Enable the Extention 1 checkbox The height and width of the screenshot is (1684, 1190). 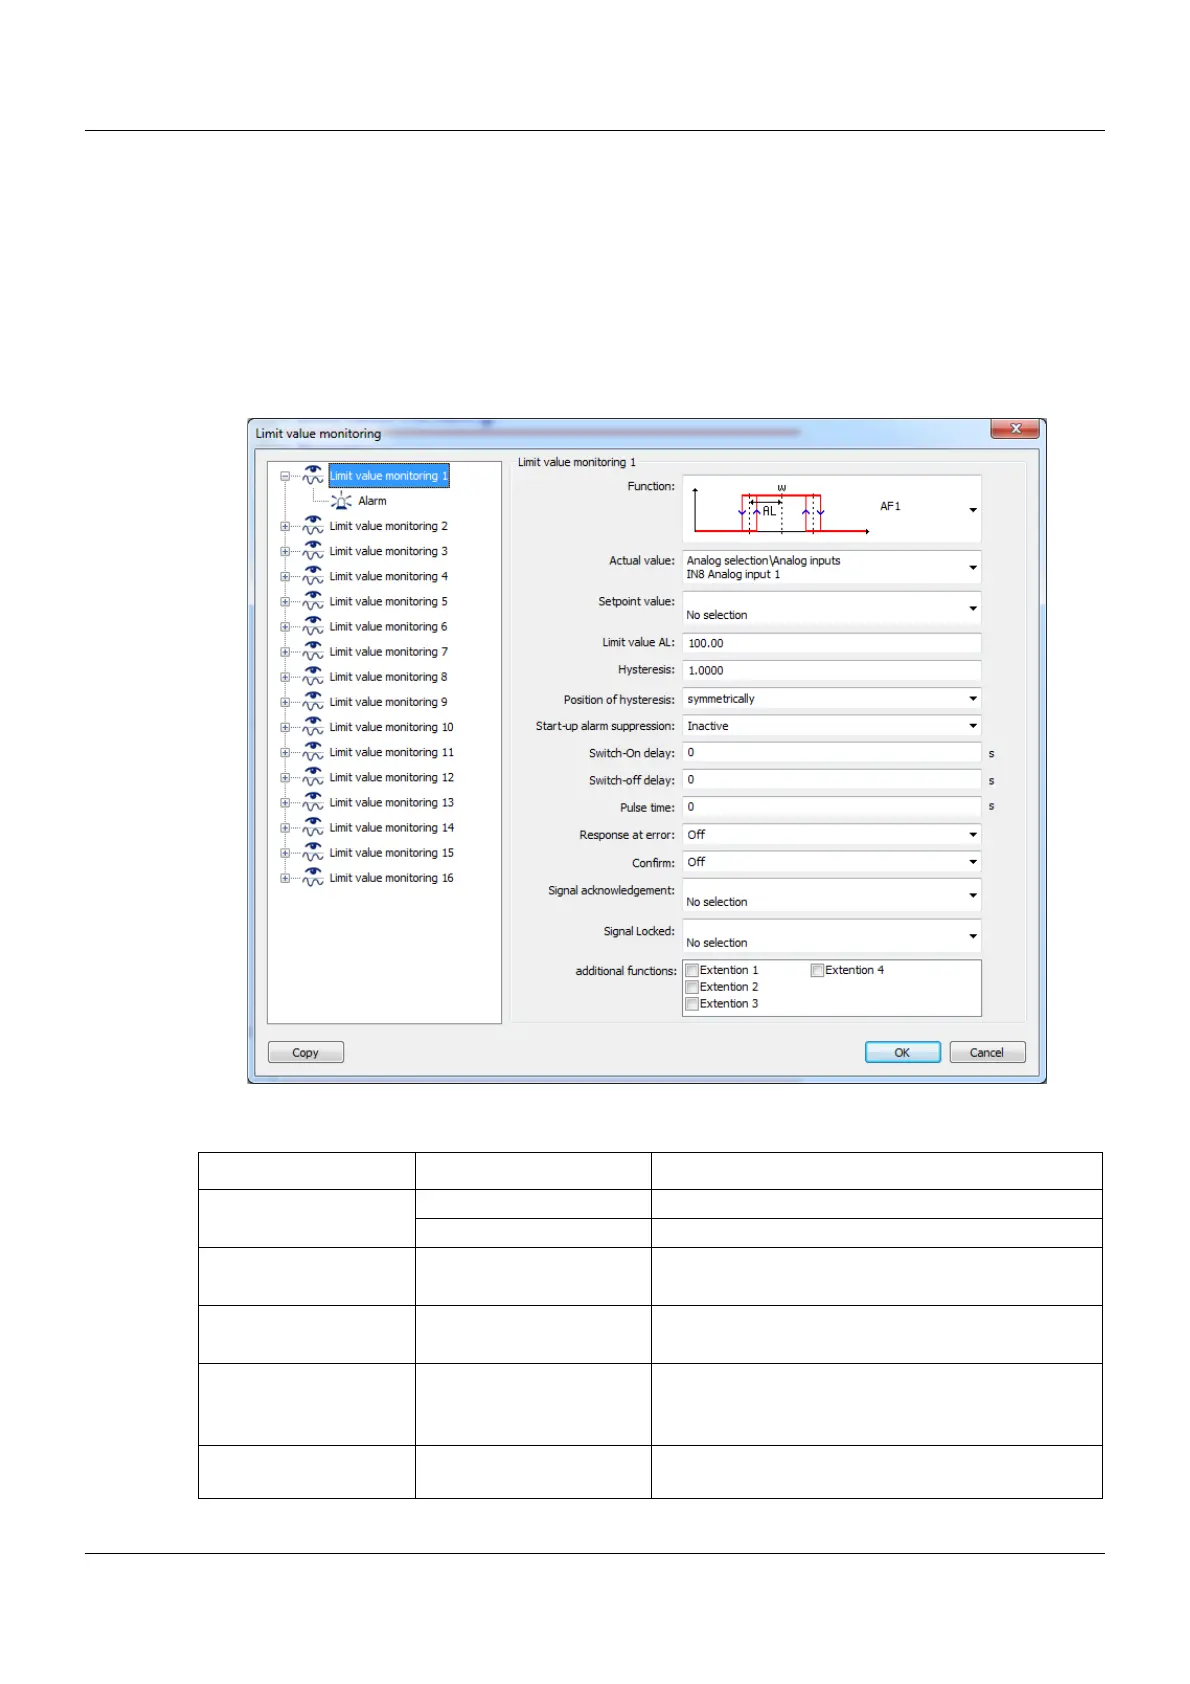(692, 970)
